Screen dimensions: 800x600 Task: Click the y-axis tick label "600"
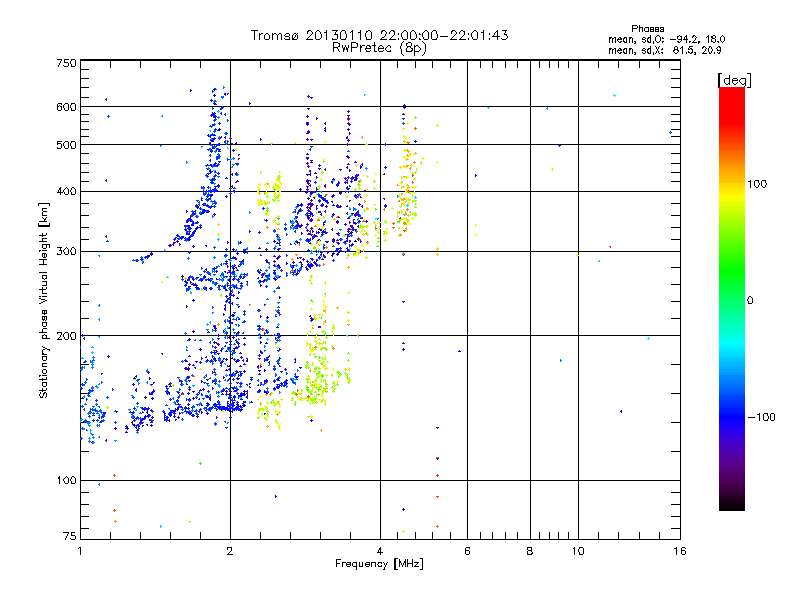67,107
